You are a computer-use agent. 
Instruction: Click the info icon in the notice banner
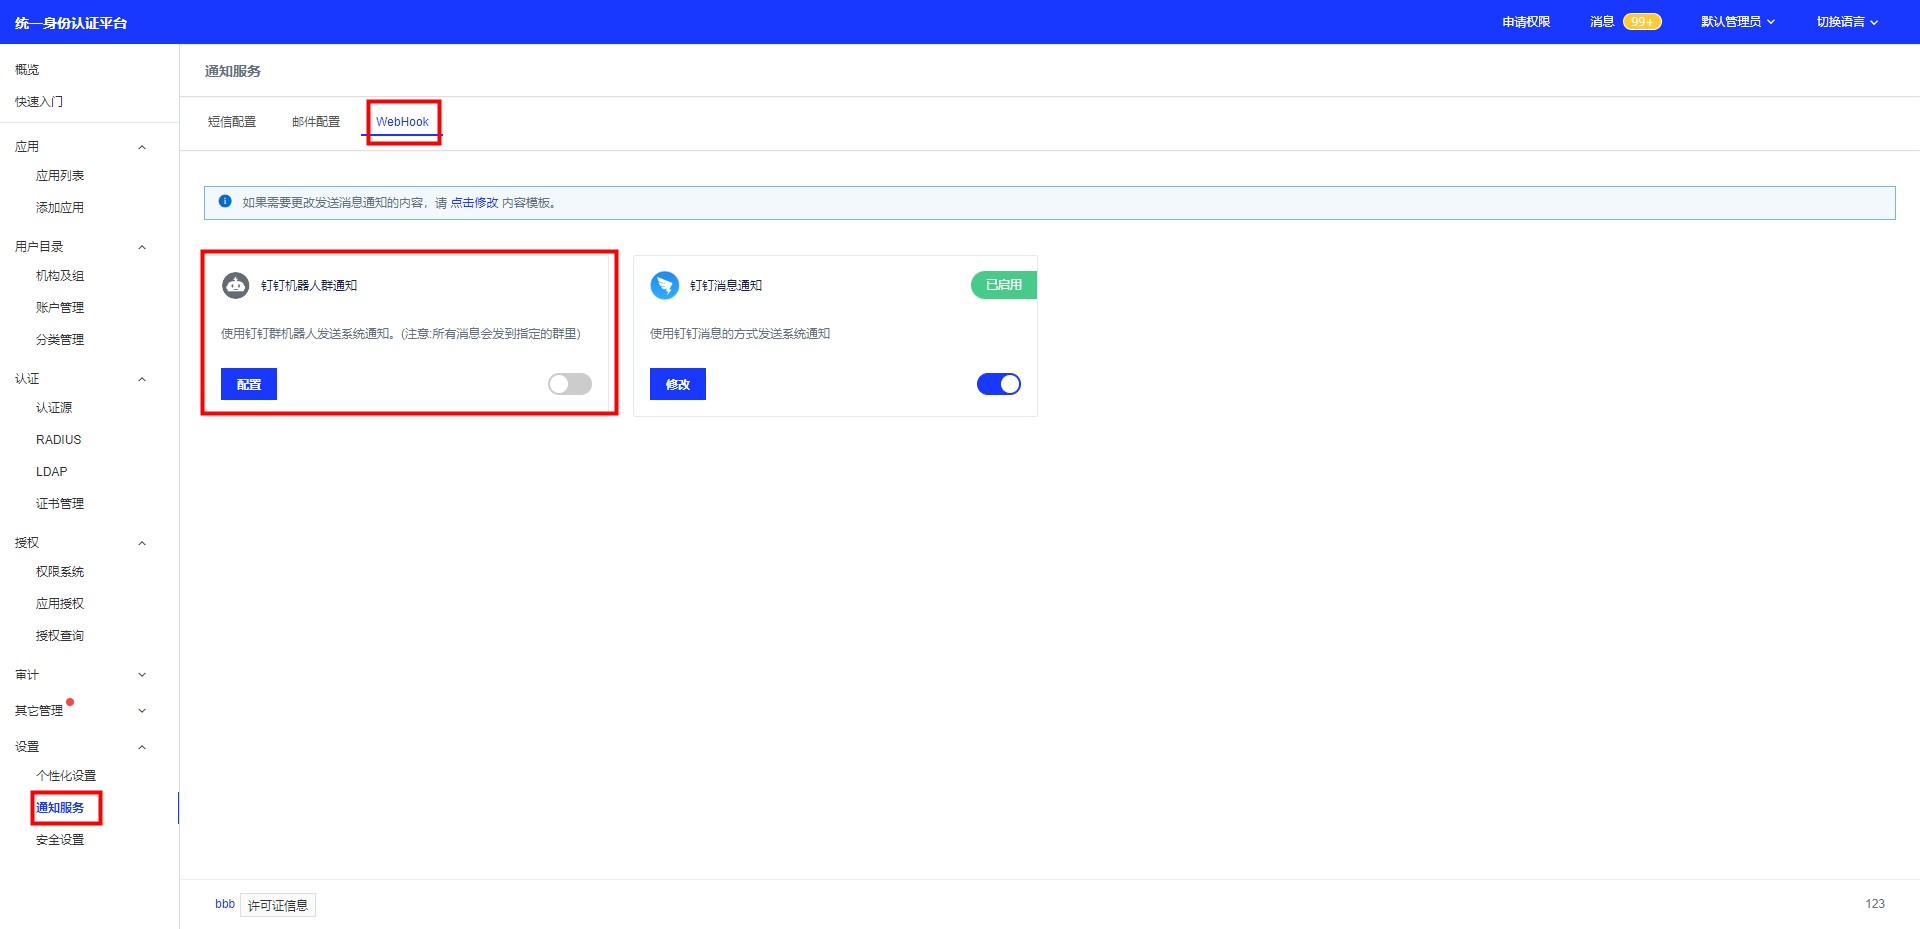[x=225, y=201]
